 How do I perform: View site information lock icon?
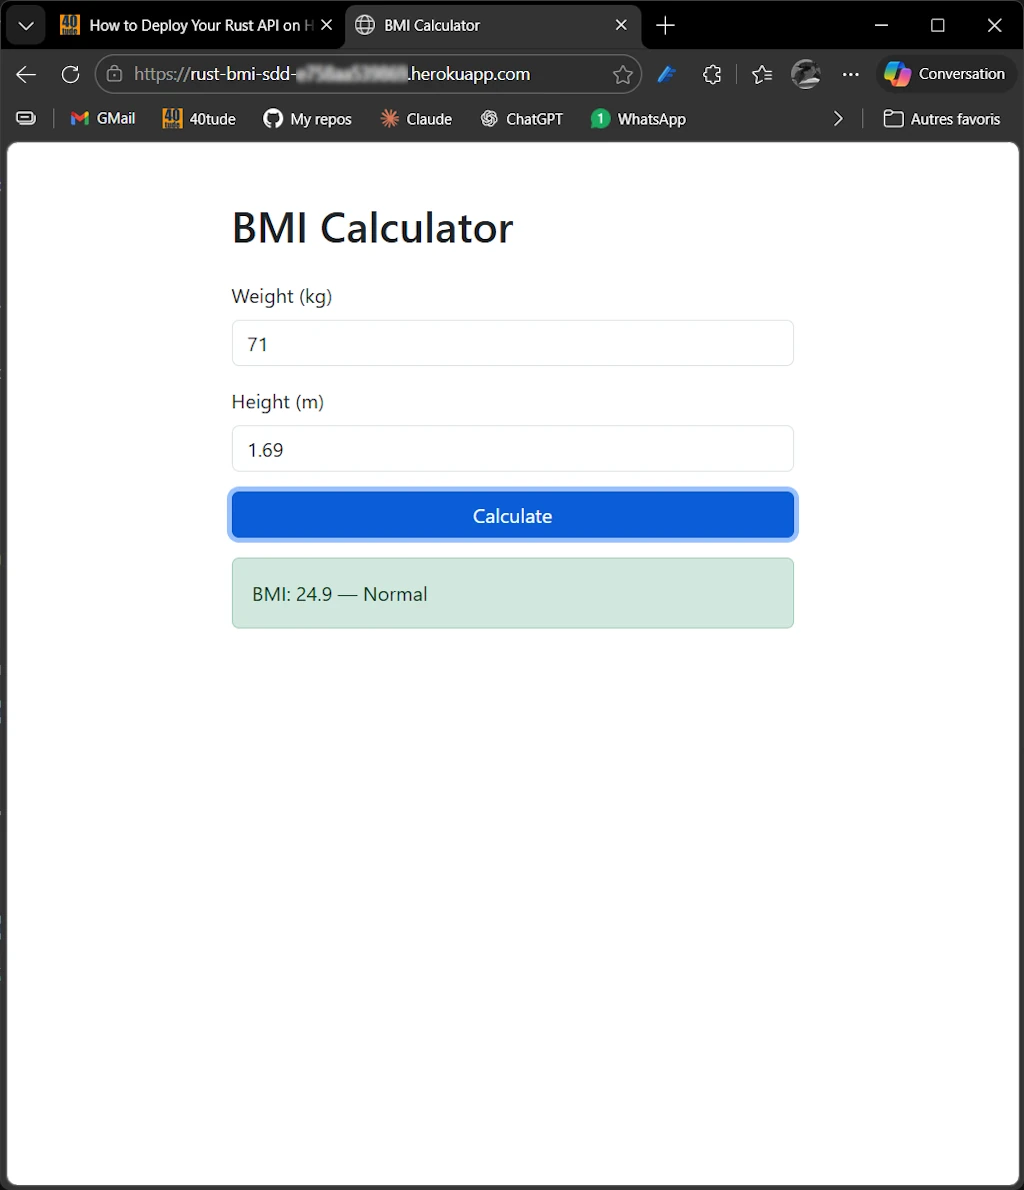click(x=115, y=74)
